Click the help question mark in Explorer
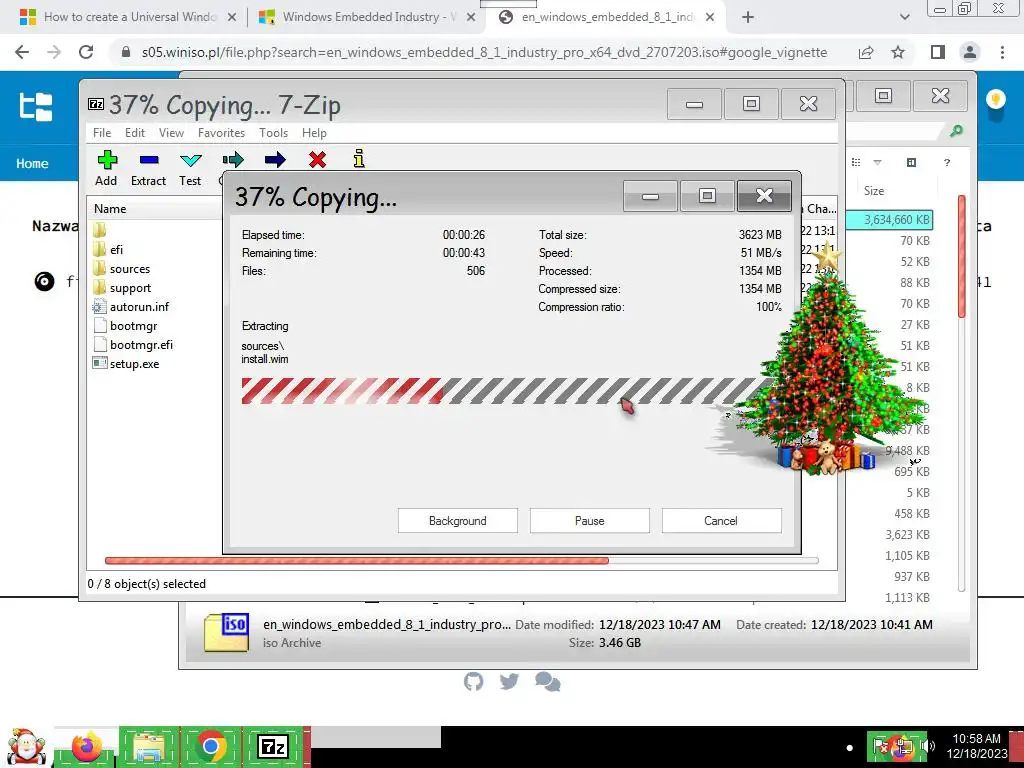The width and height of the screenshot is (1024, 768). coord(947,163)
